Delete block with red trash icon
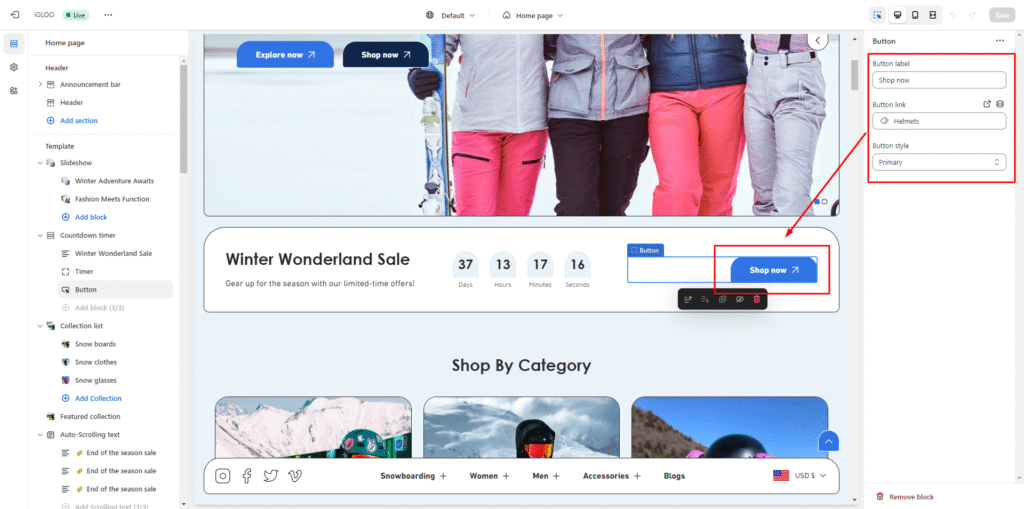 point(757,299)
